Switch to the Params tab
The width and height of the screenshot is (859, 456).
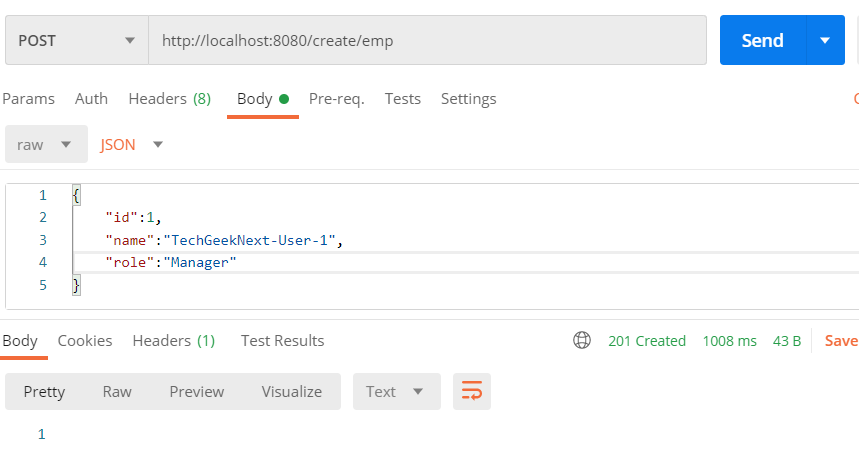(x=28, y=99)
